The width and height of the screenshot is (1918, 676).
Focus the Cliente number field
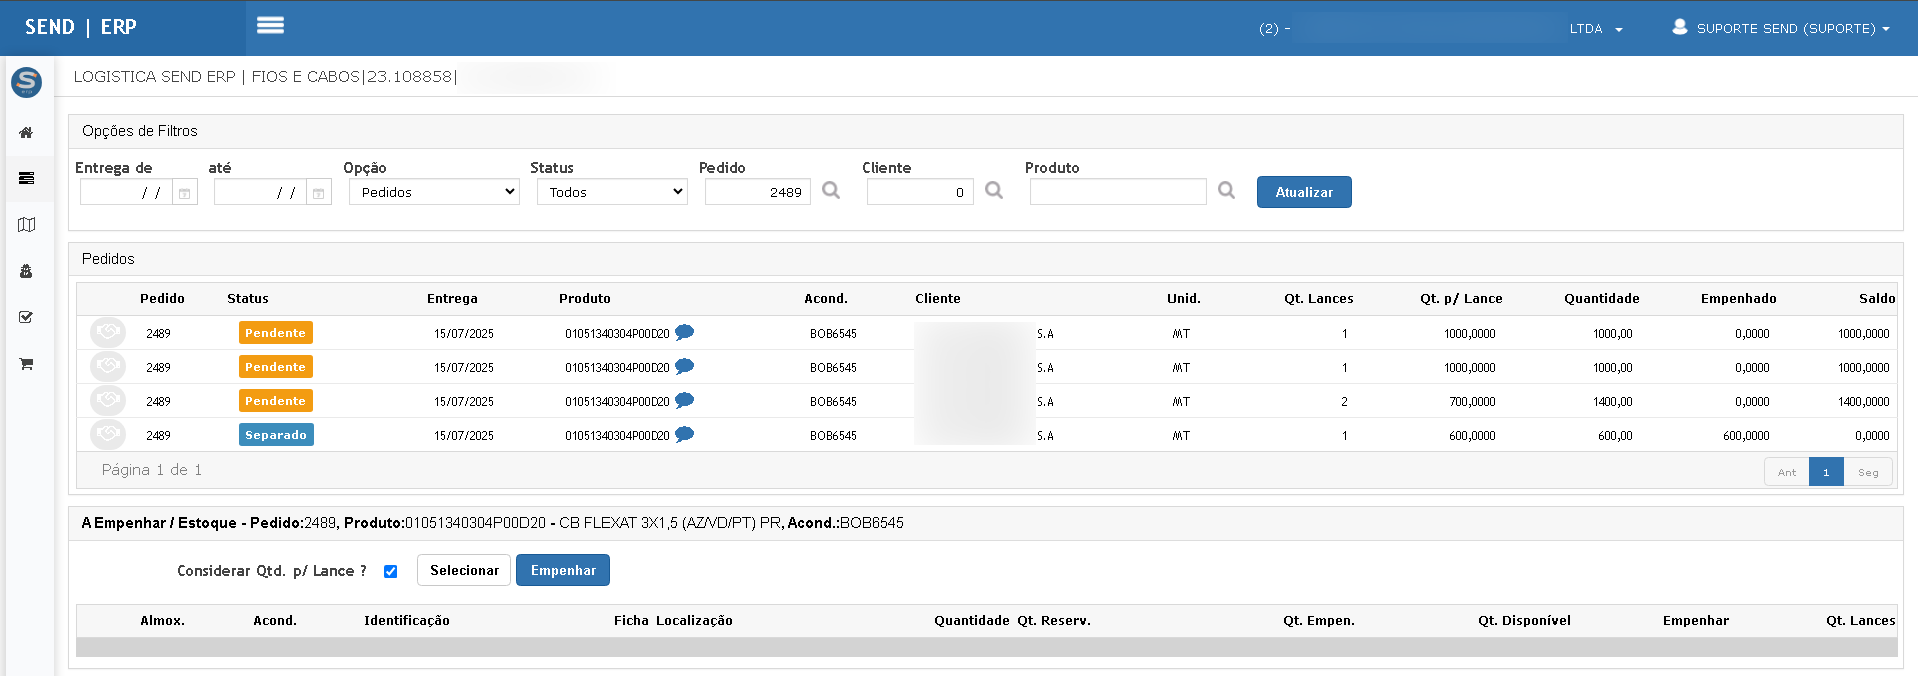(x=920, y=192)
